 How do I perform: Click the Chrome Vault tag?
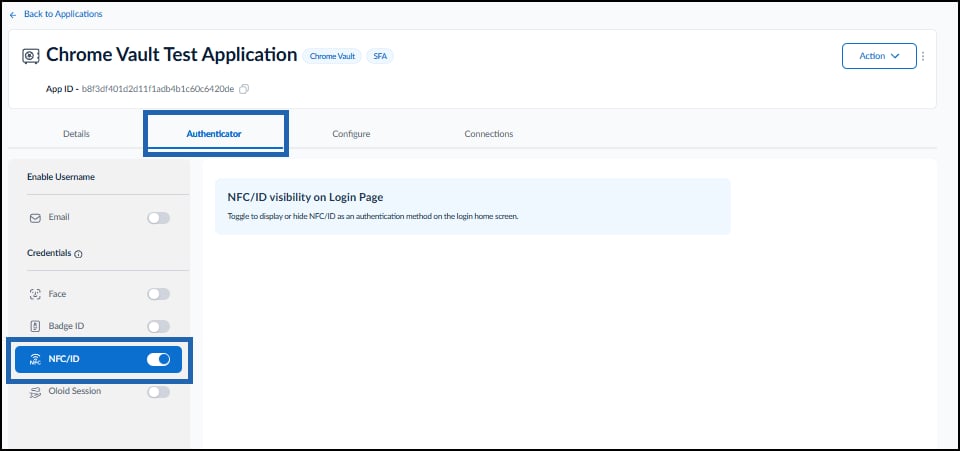tap(332, 56)
